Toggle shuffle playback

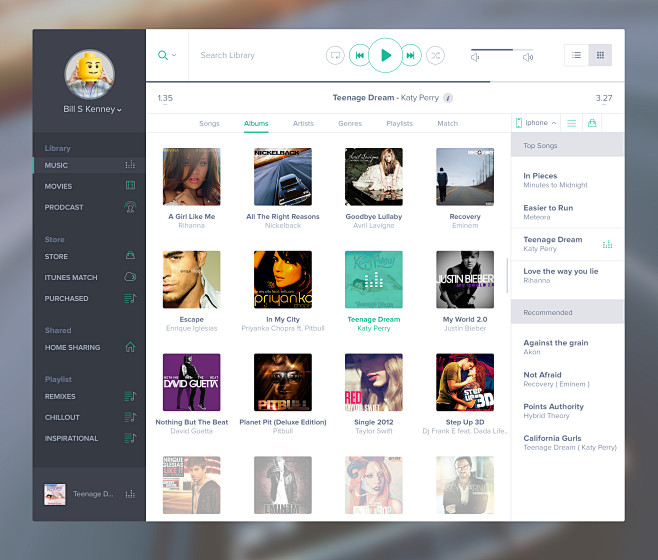point(435,55)
